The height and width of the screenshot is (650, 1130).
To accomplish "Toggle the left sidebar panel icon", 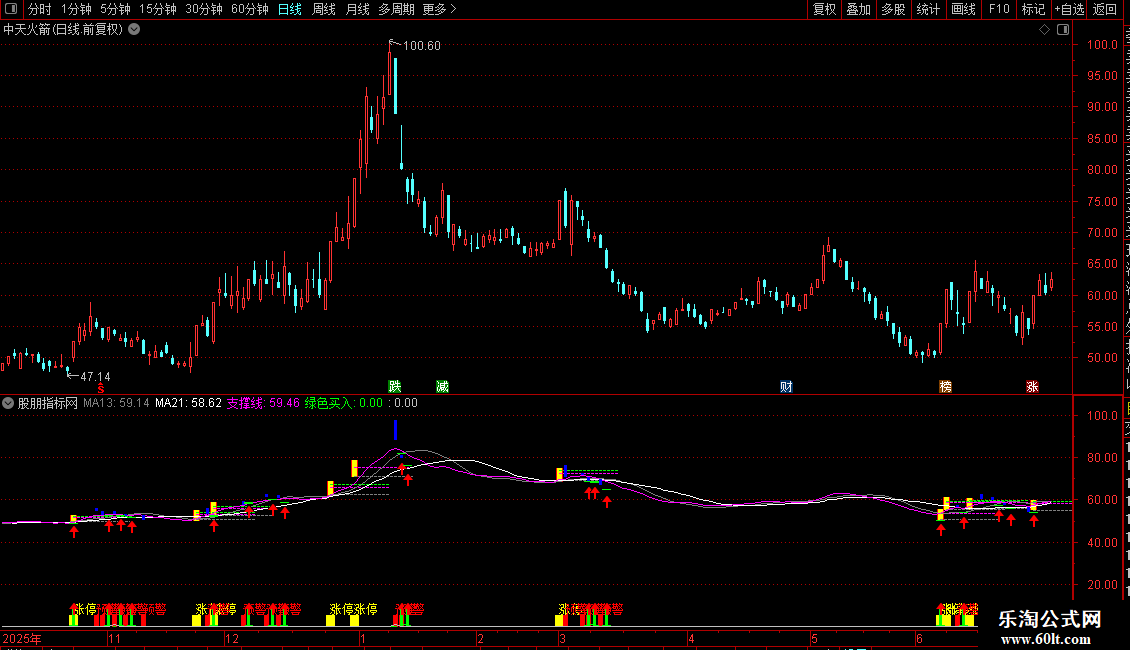I will click(x=11, y=9).
